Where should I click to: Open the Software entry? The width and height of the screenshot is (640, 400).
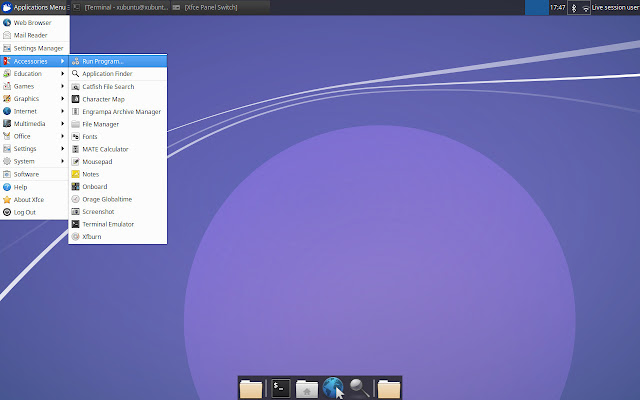point(34,174)
